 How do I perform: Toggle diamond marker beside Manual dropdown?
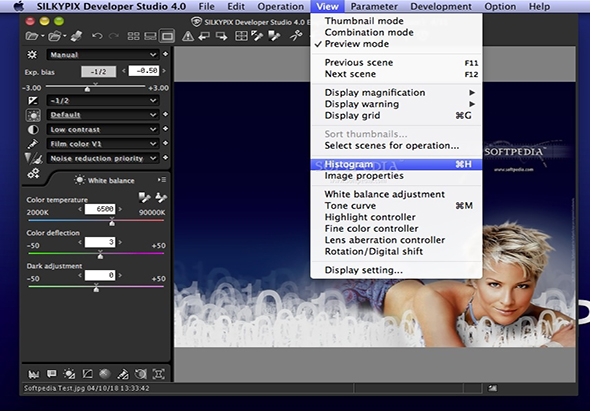coord(165,54)
